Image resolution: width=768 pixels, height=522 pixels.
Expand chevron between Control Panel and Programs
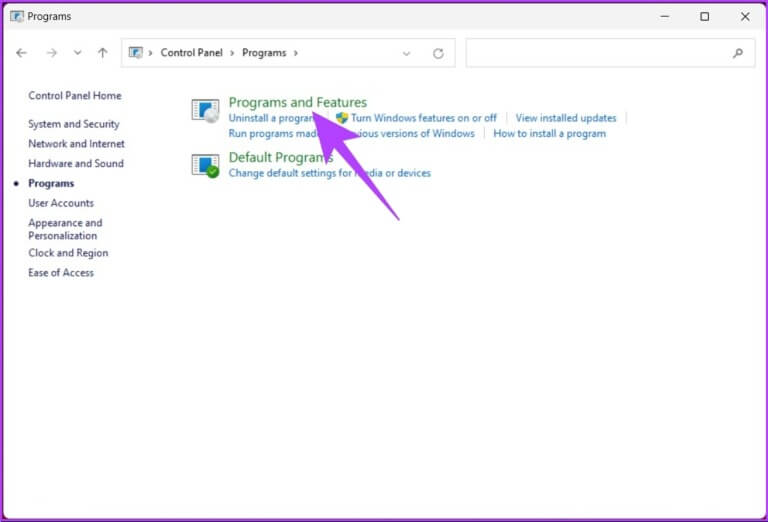point(232,53)
